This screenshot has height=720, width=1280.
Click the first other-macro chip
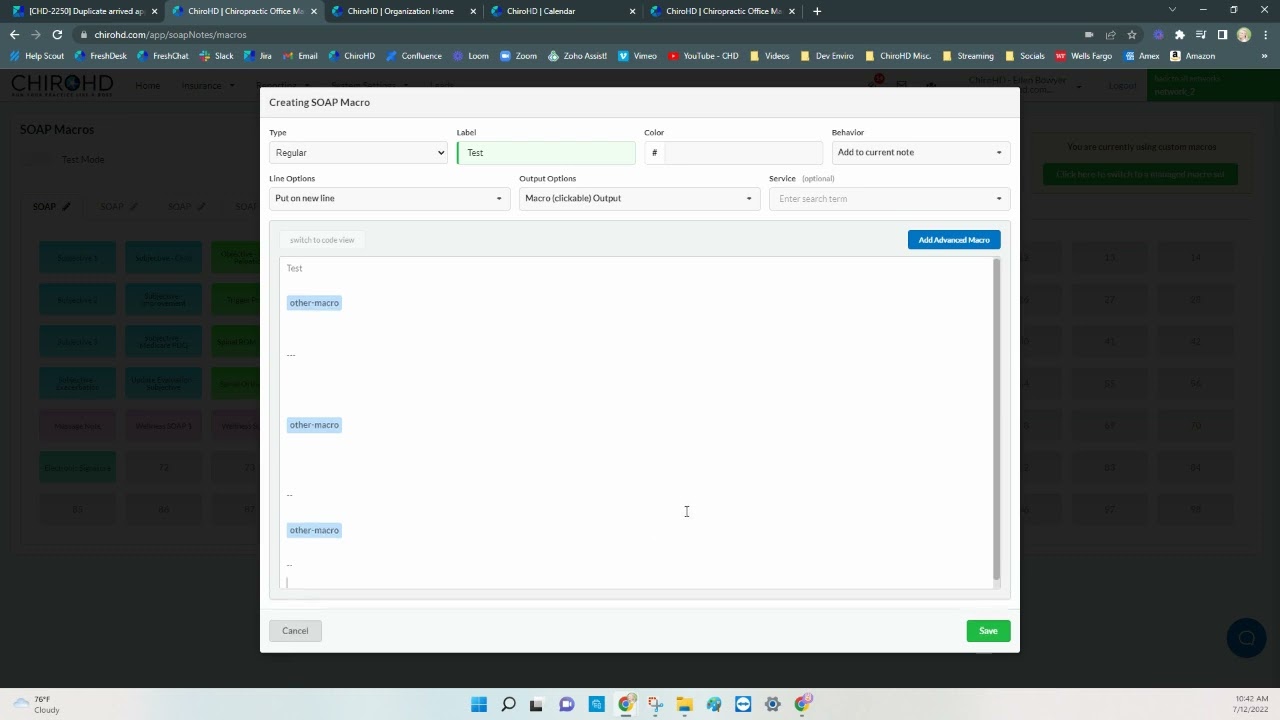[x=314, y=303]
